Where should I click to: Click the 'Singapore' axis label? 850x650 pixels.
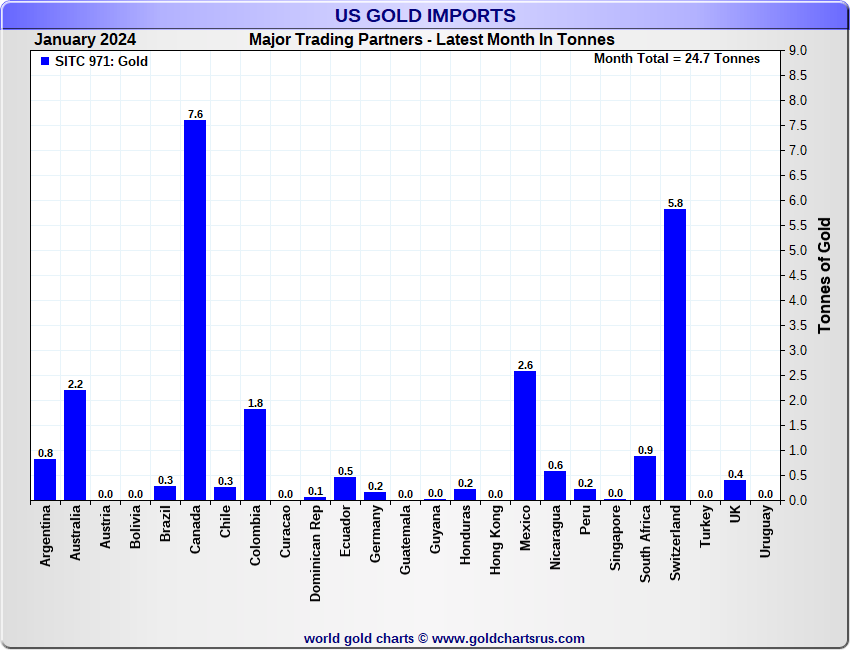(615, 538)
